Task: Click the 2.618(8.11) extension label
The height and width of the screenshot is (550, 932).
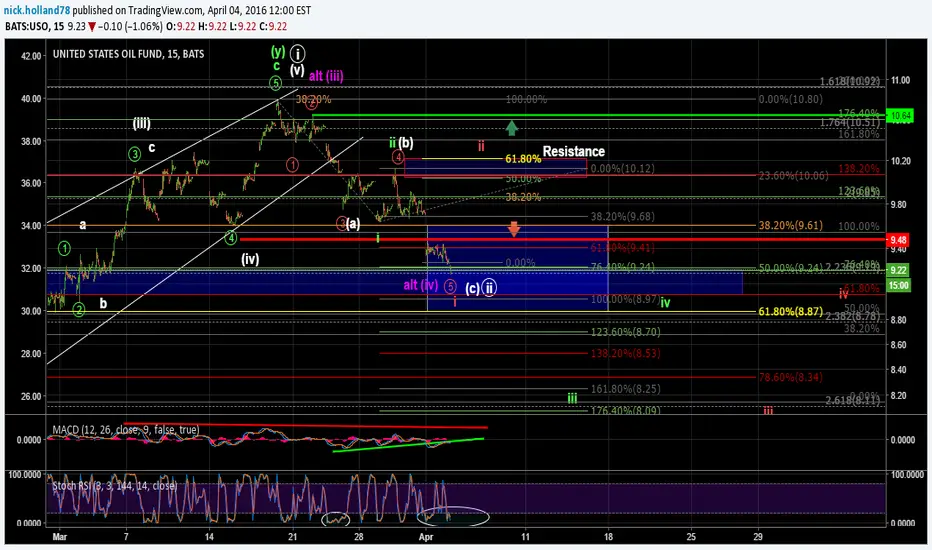Action: pyautogui.click(x=852, y=401)
